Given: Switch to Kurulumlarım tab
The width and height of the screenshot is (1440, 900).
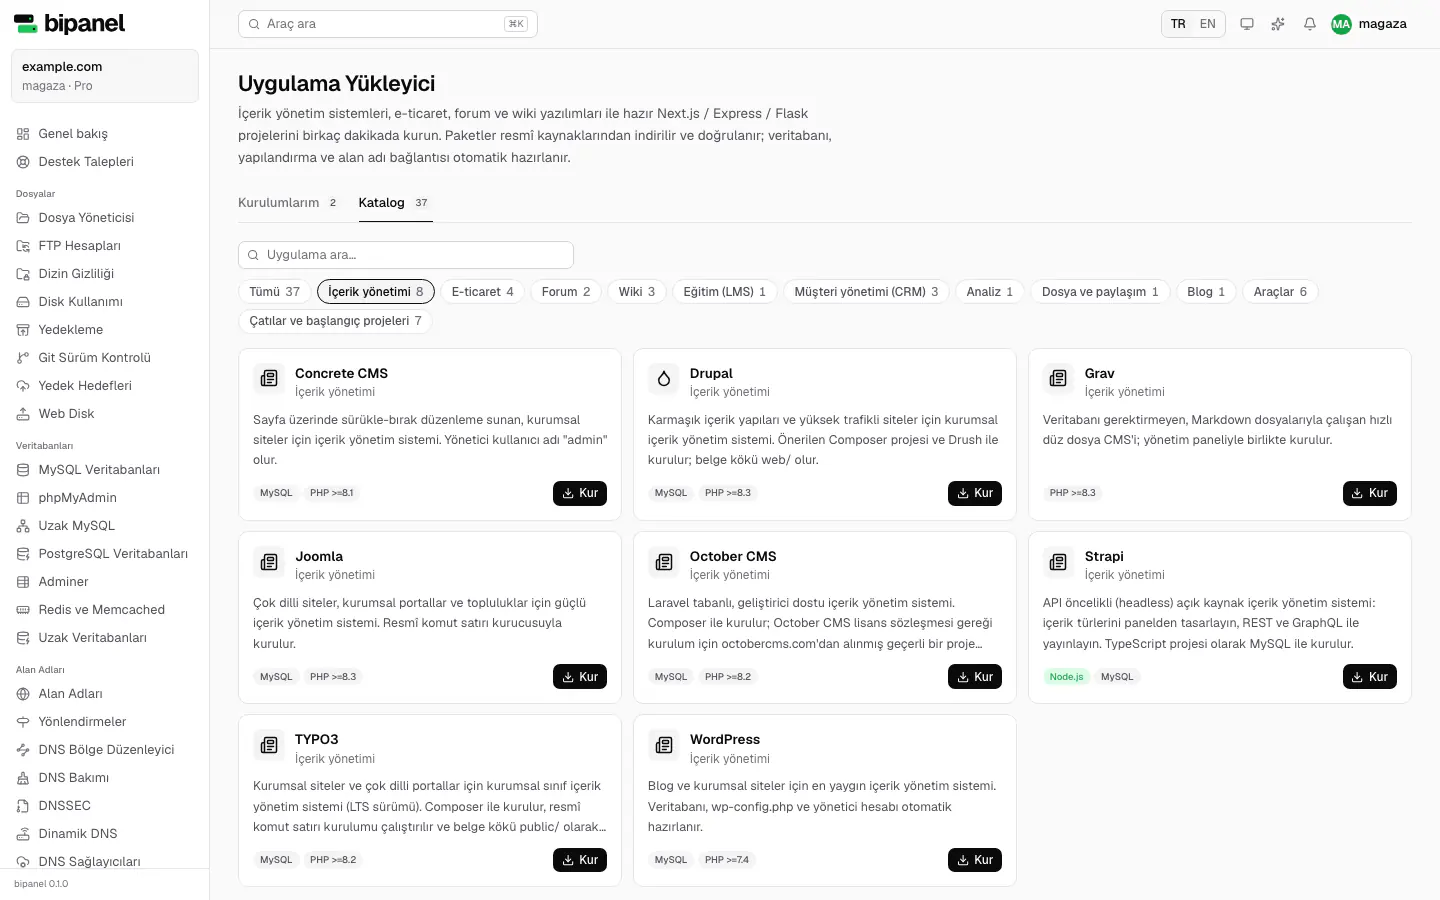Looking at the screenshot, I should click(287, 203).
